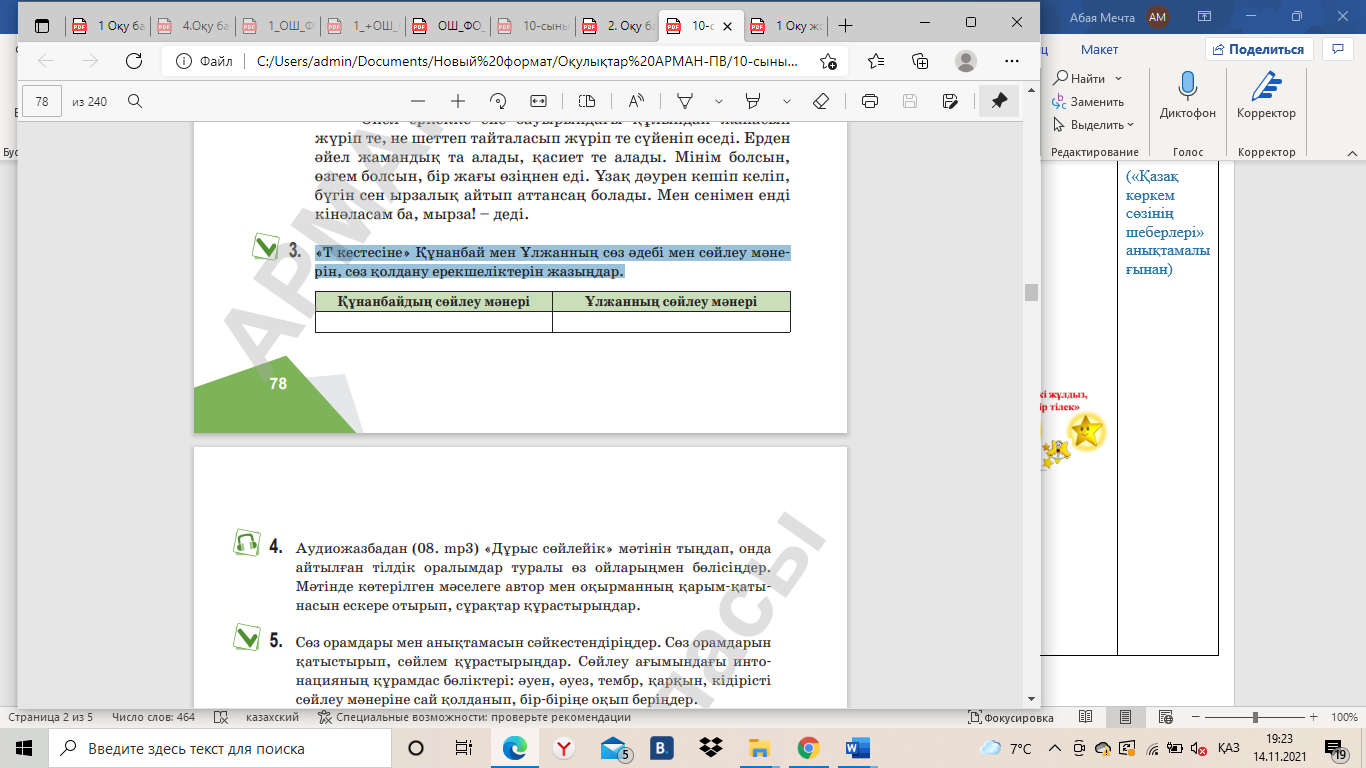Refresh the PDF page in Edge

pyautogui.click(x=133, y=61)
